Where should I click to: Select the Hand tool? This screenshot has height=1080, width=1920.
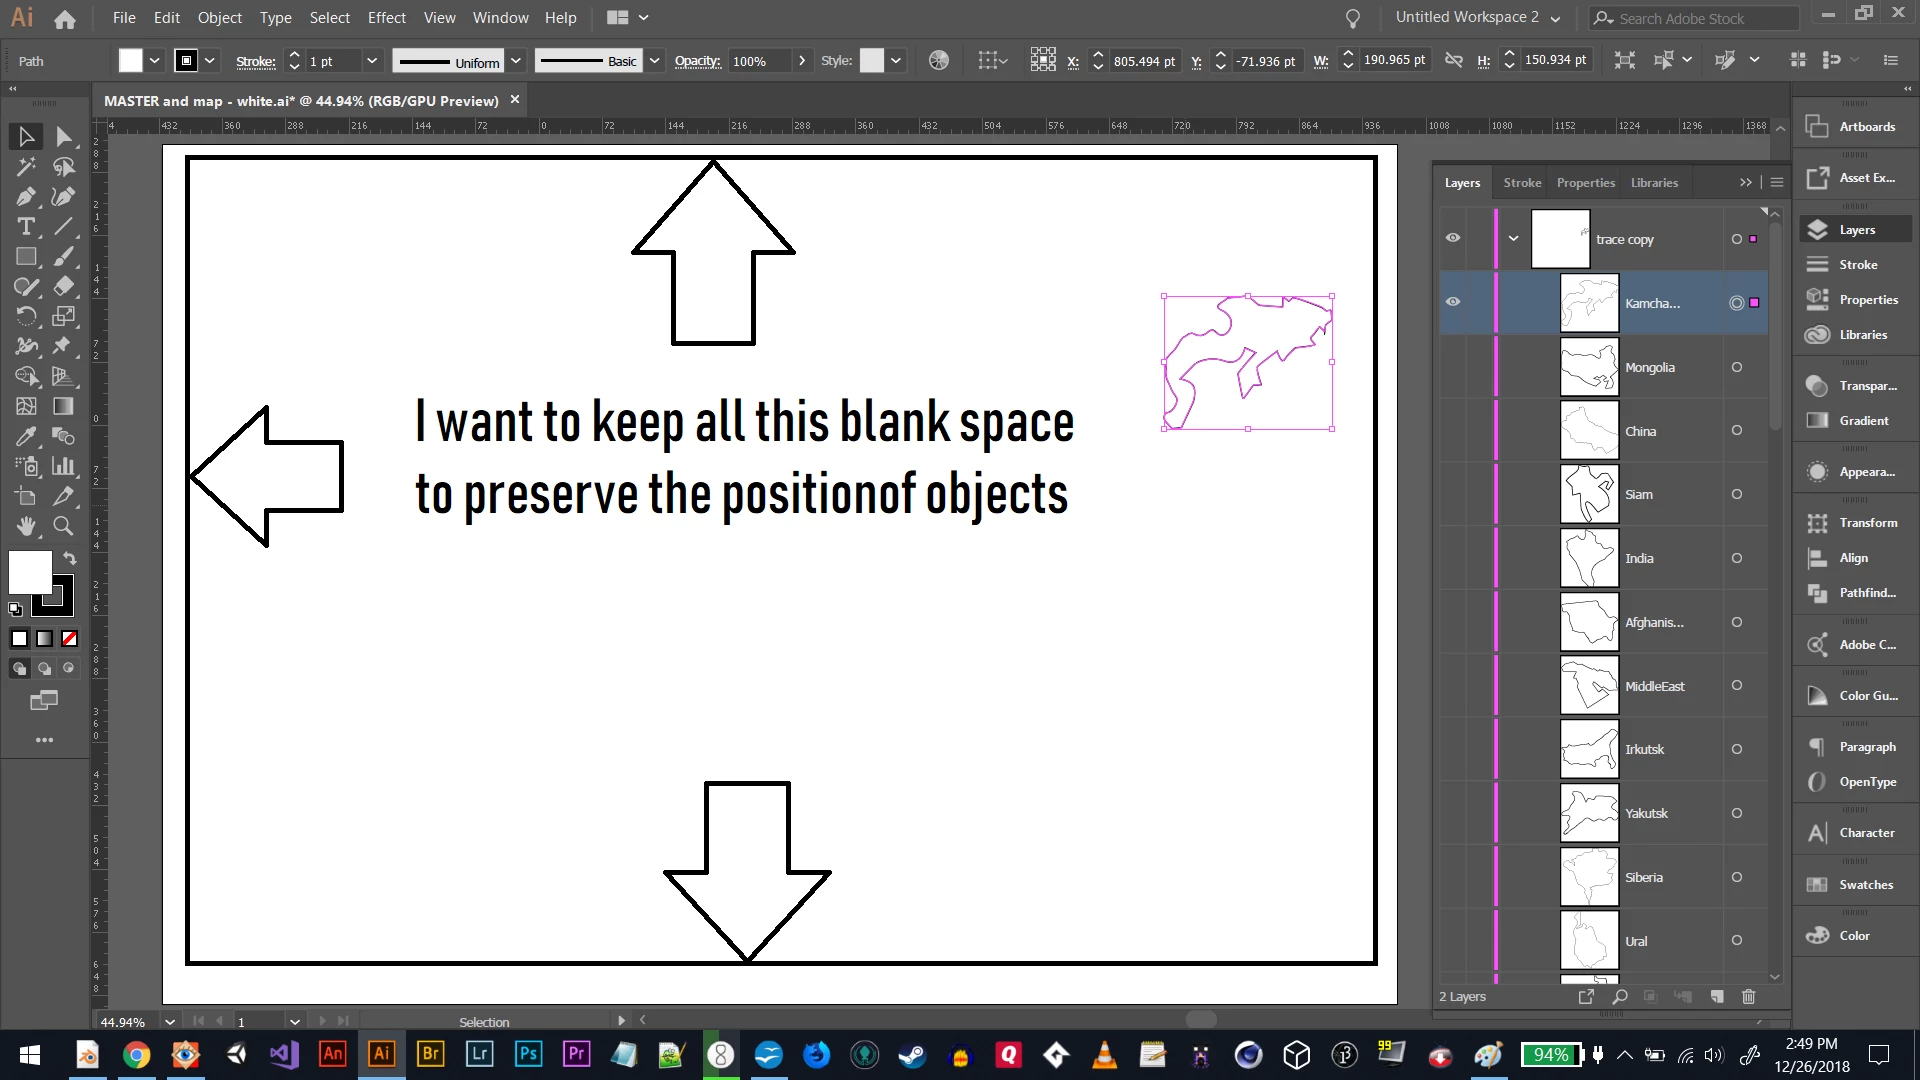click(26, 526)
